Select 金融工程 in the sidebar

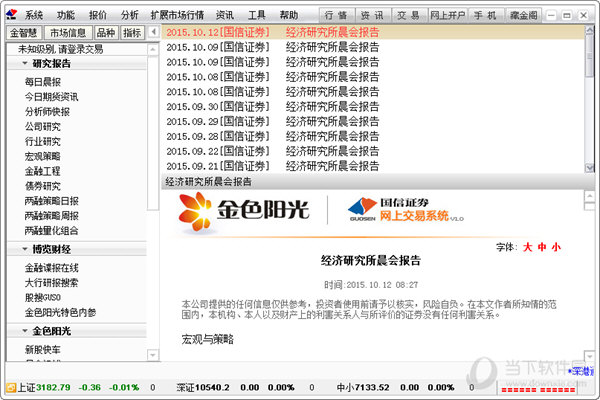(43, 171)
